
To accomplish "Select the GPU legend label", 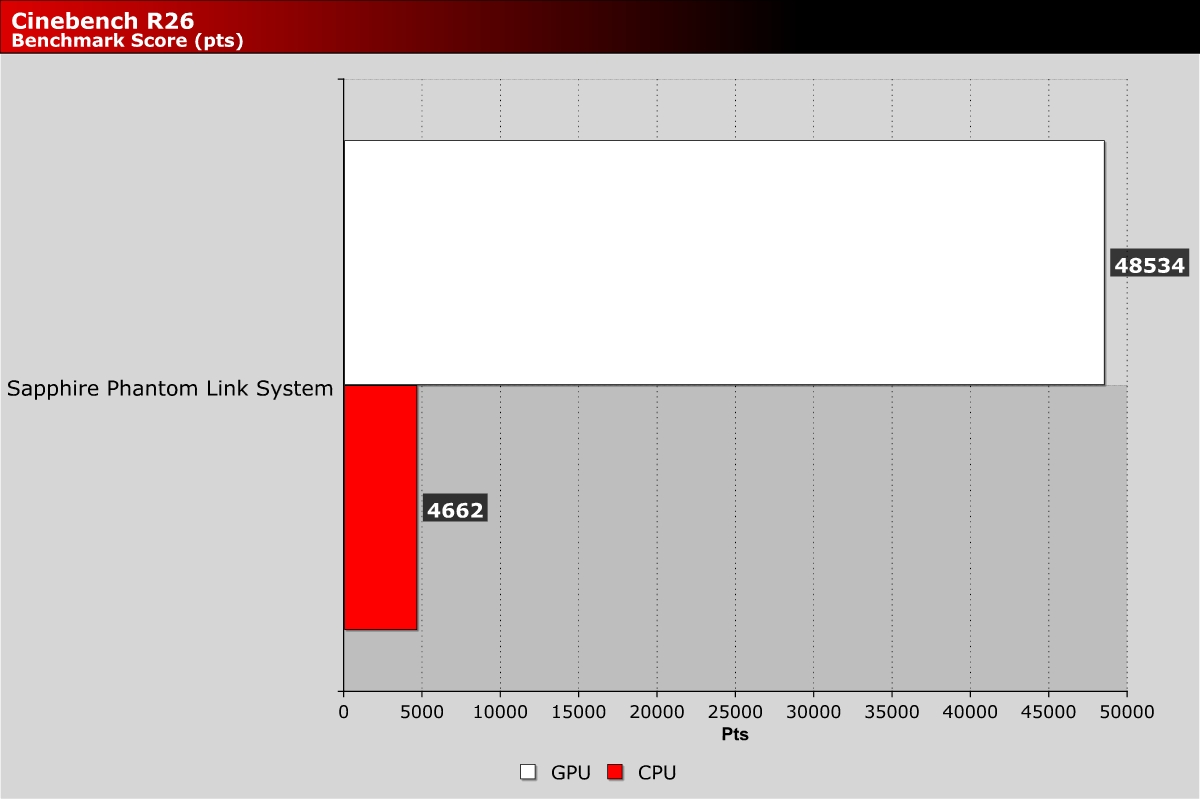I will click(x=571, y=772).
